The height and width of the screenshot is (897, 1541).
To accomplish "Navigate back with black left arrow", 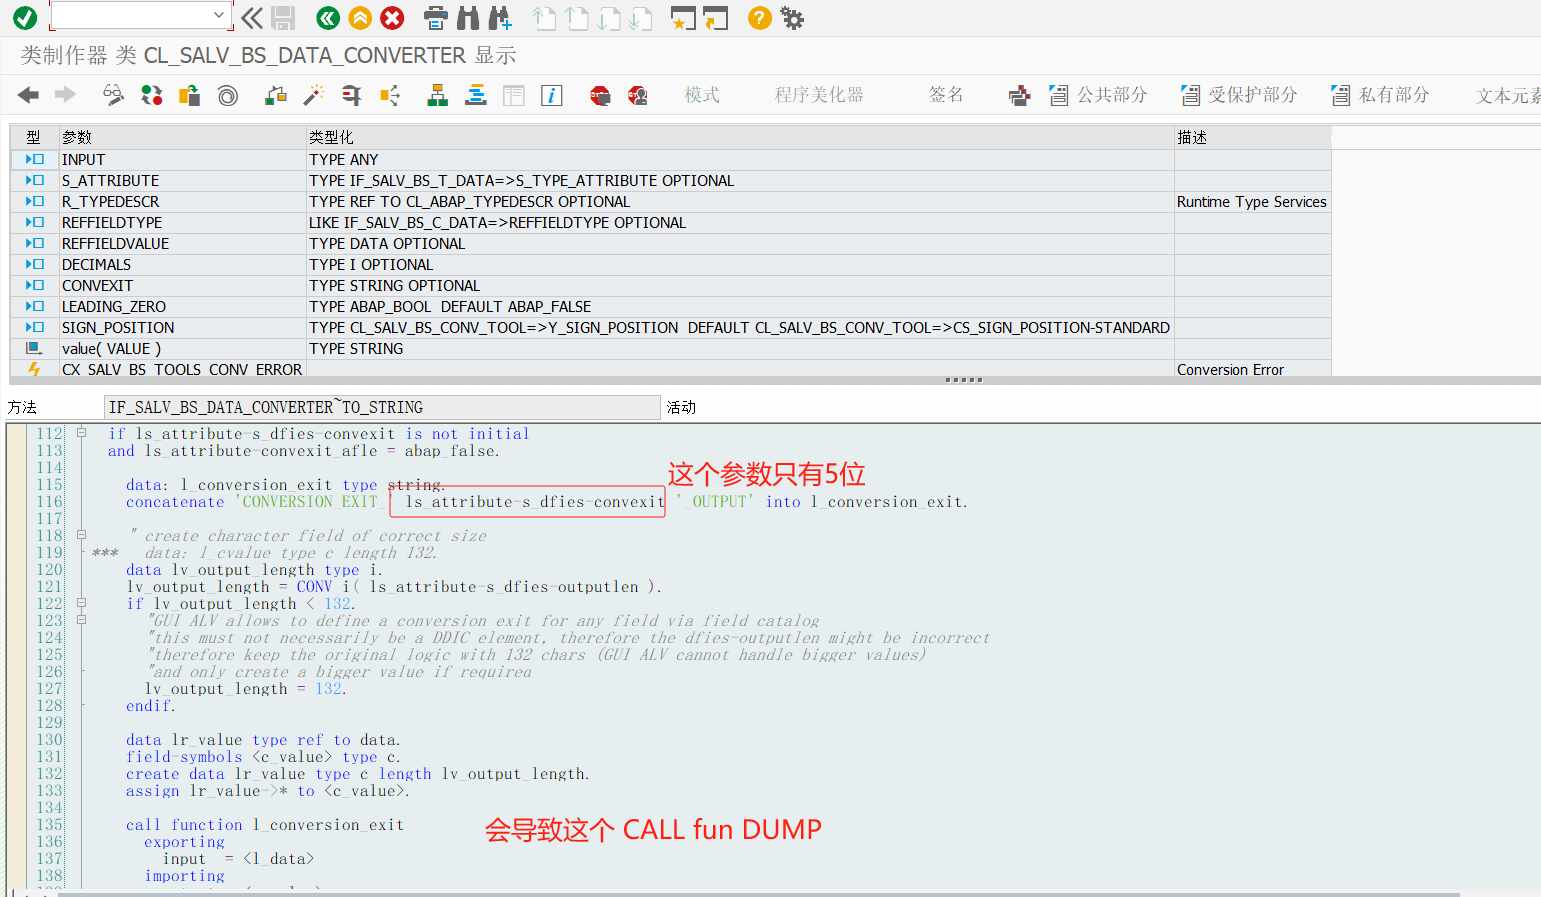I will (28, 94).
